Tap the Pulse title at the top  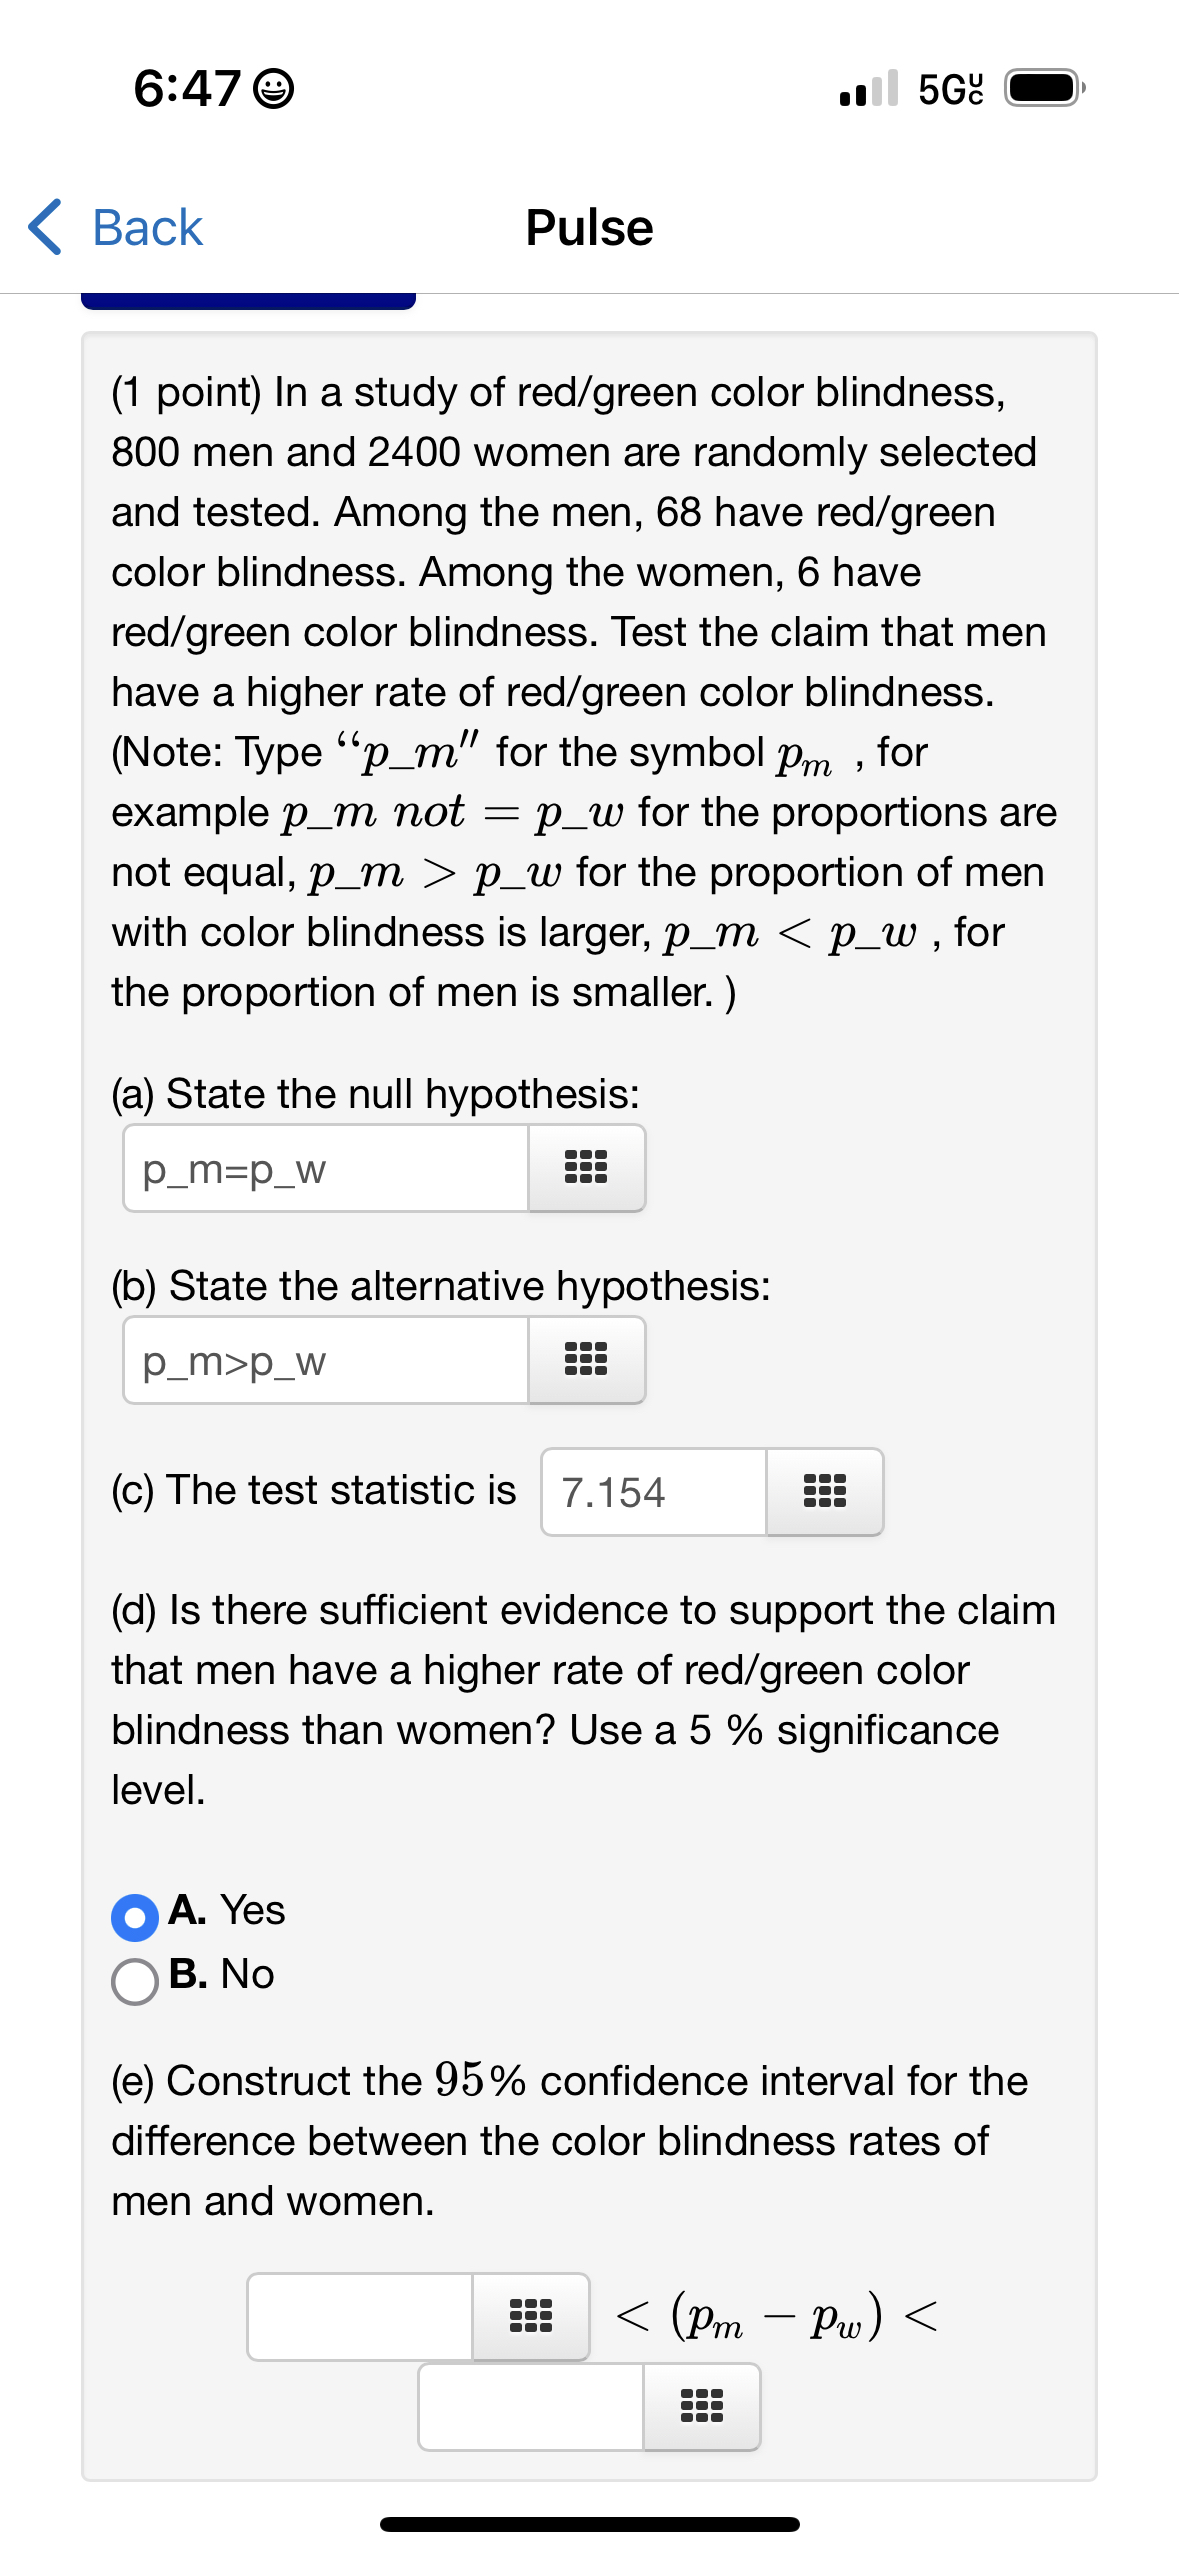[x=589, y=226]
